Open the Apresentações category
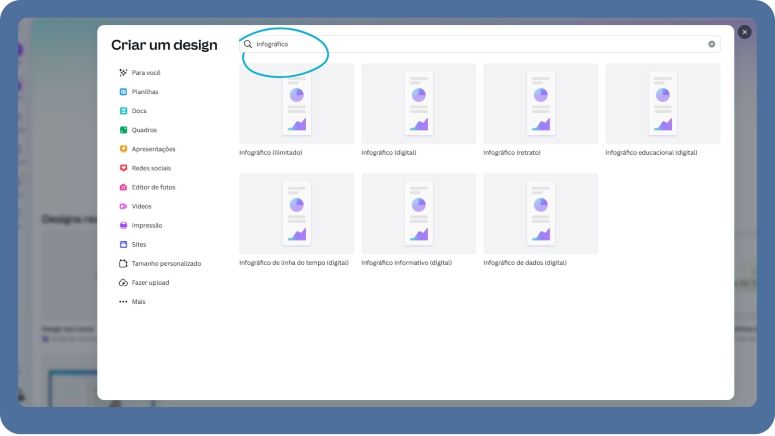Screen dimensions: 775x436 [153, 149]
